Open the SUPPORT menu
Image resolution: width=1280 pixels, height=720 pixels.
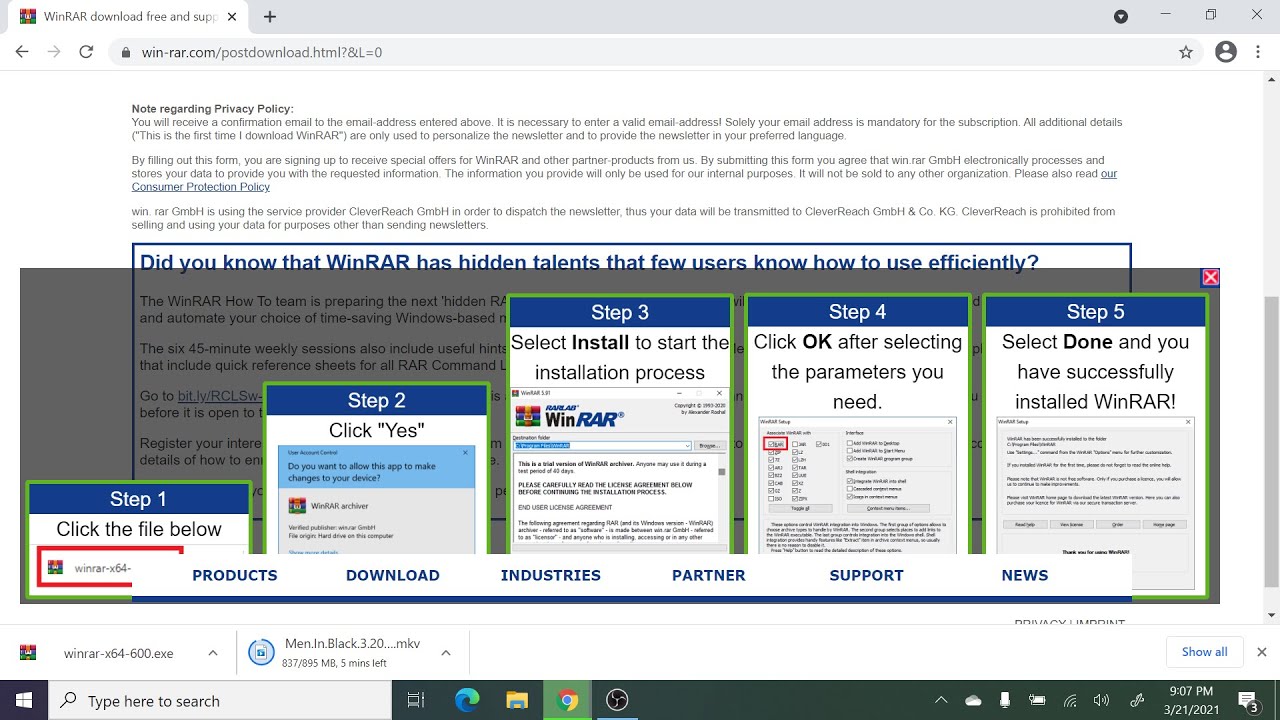[866, 575]
